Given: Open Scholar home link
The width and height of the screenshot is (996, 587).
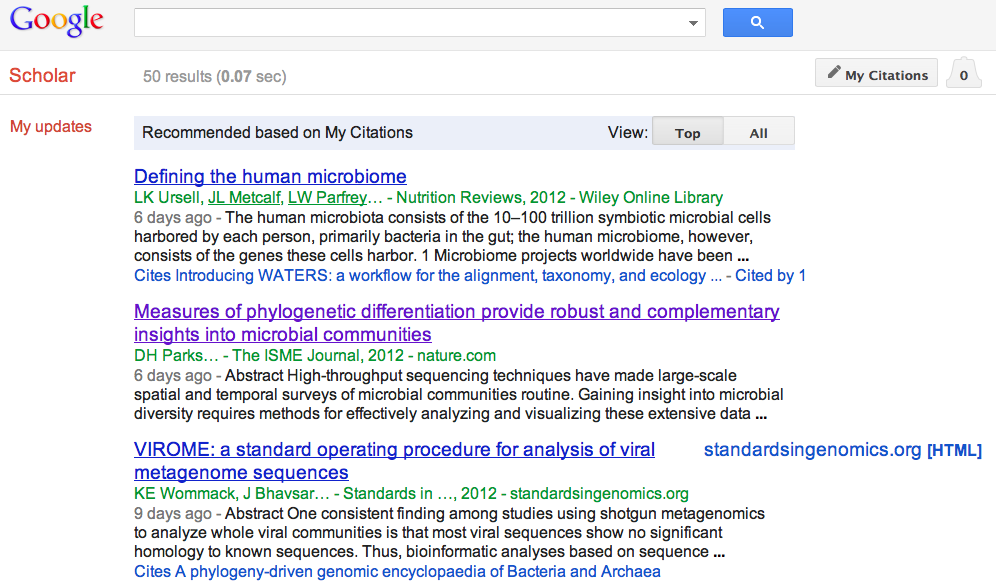Looking at the screenshot, I should tap(43, 76).
